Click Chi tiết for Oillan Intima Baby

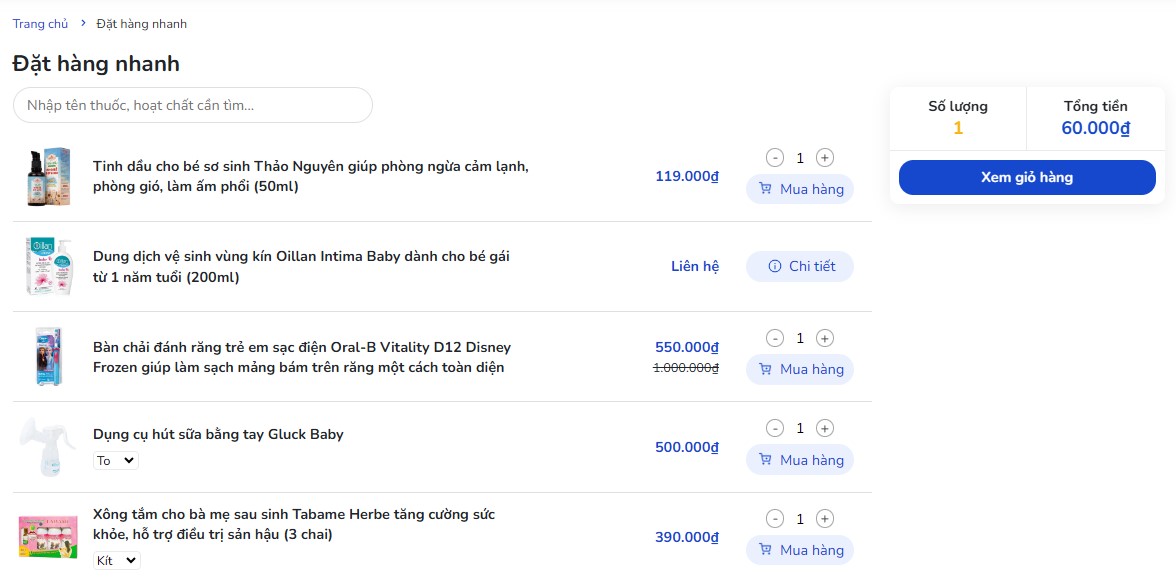[800, 266]
